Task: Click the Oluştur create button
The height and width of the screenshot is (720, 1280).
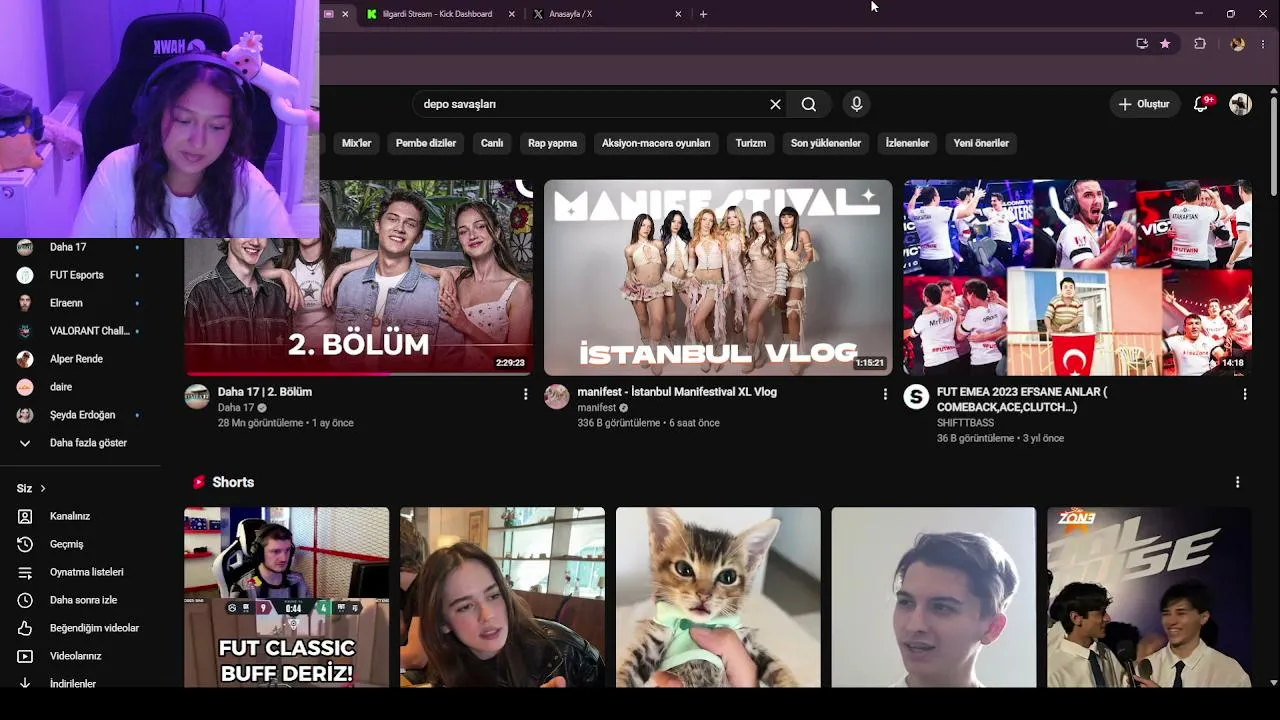Action: click(1144, 104)
